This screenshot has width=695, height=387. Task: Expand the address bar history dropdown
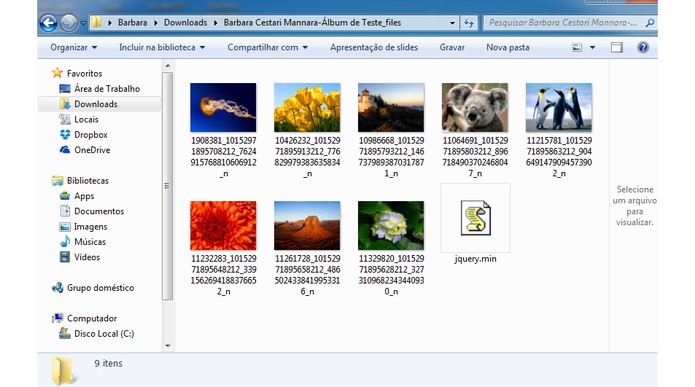click(x=452, y=23)
